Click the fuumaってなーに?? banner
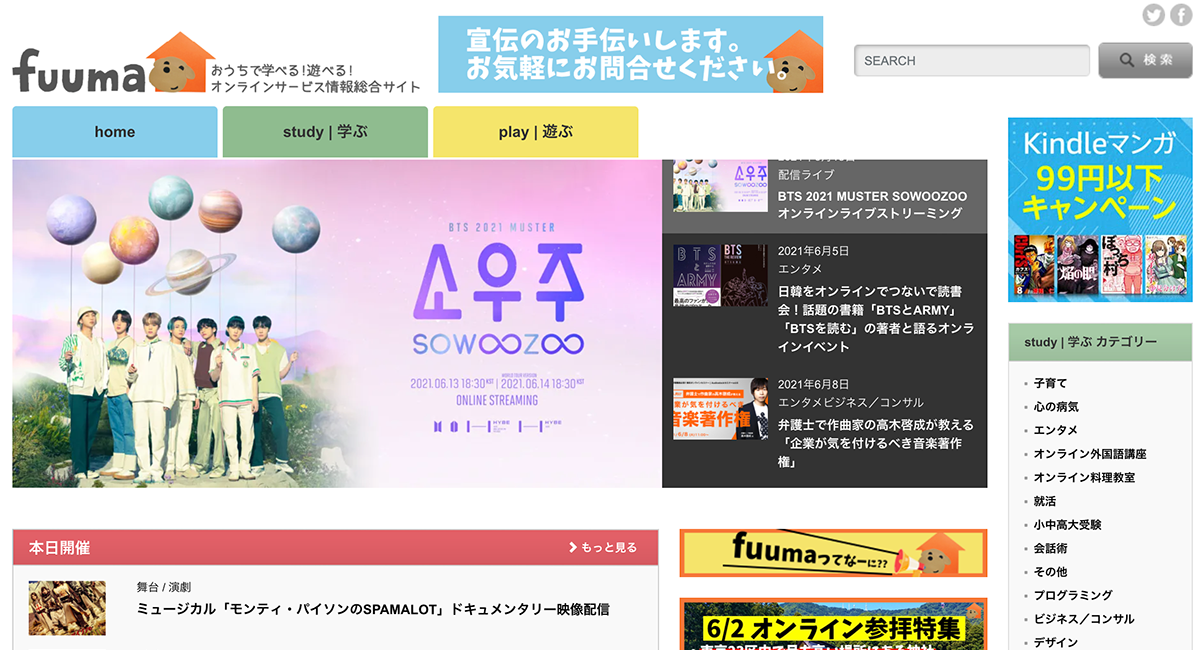Viewport: 1200px width, 650px height. pyautogui.click(x=833, y=553)
